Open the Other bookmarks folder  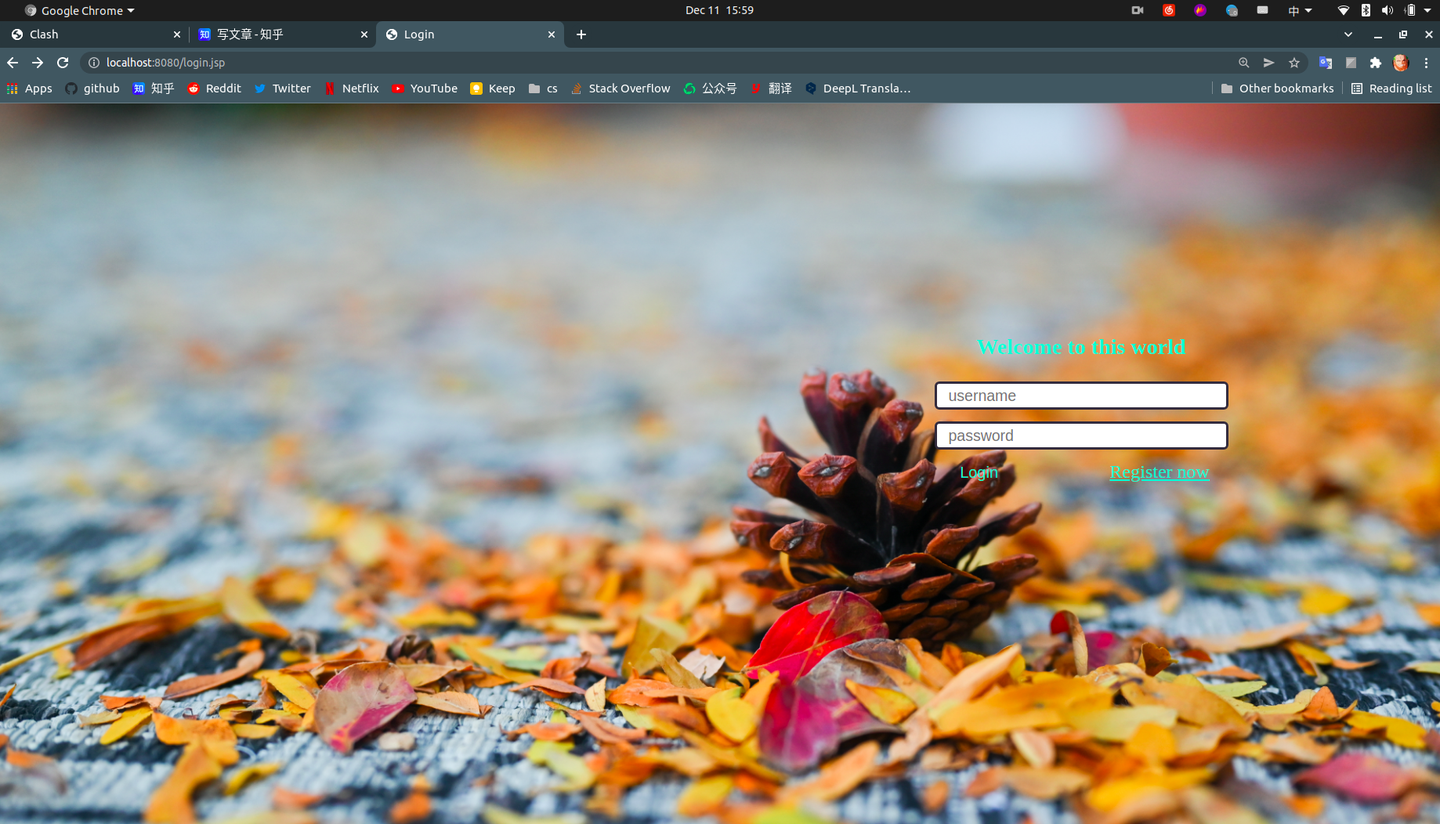[x=1277, y=88]
